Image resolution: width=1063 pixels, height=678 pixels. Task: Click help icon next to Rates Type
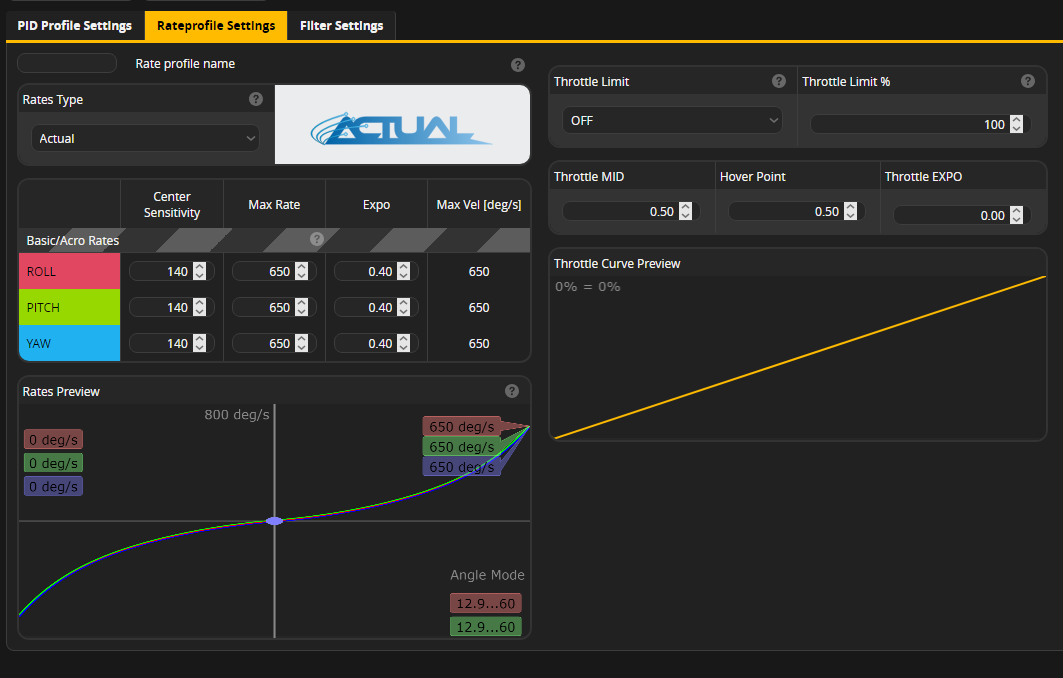[x=256, y=99]
